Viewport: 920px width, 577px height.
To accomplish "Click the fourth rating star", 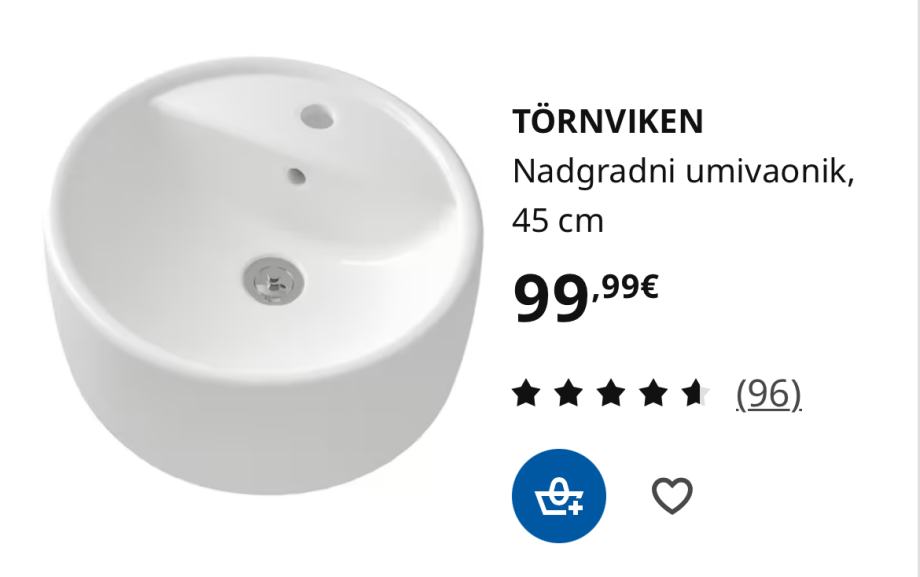I will point(653,393).
